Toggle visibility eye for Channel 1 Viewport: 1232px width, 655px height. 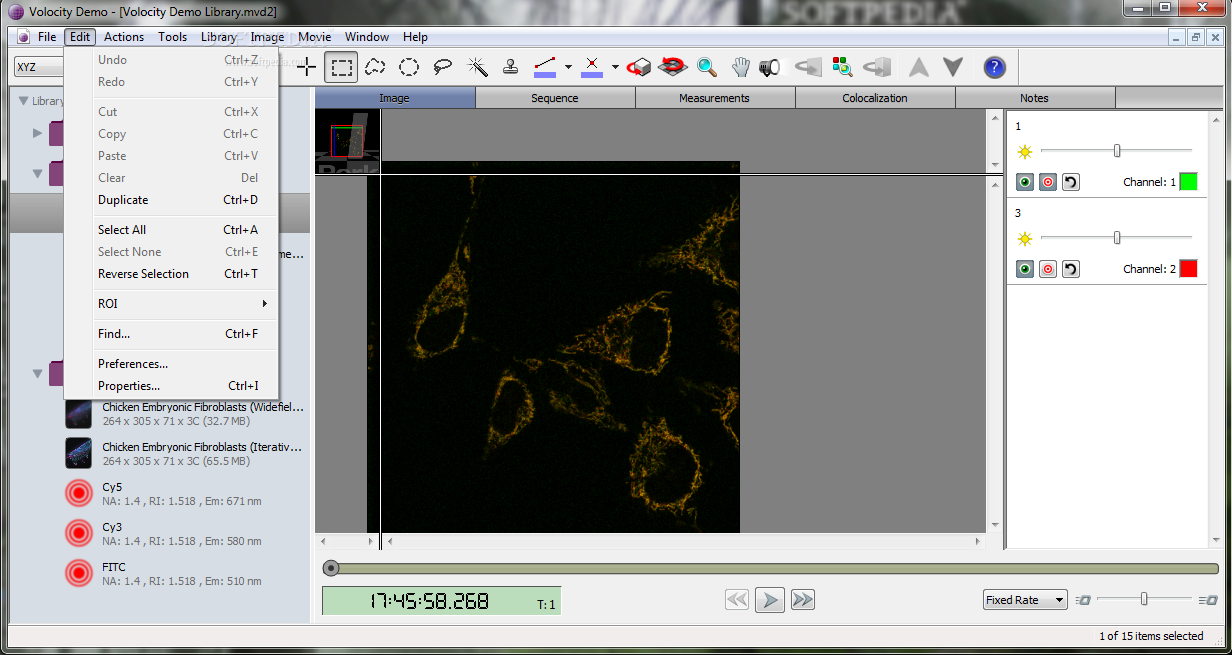pos(1025,182)
